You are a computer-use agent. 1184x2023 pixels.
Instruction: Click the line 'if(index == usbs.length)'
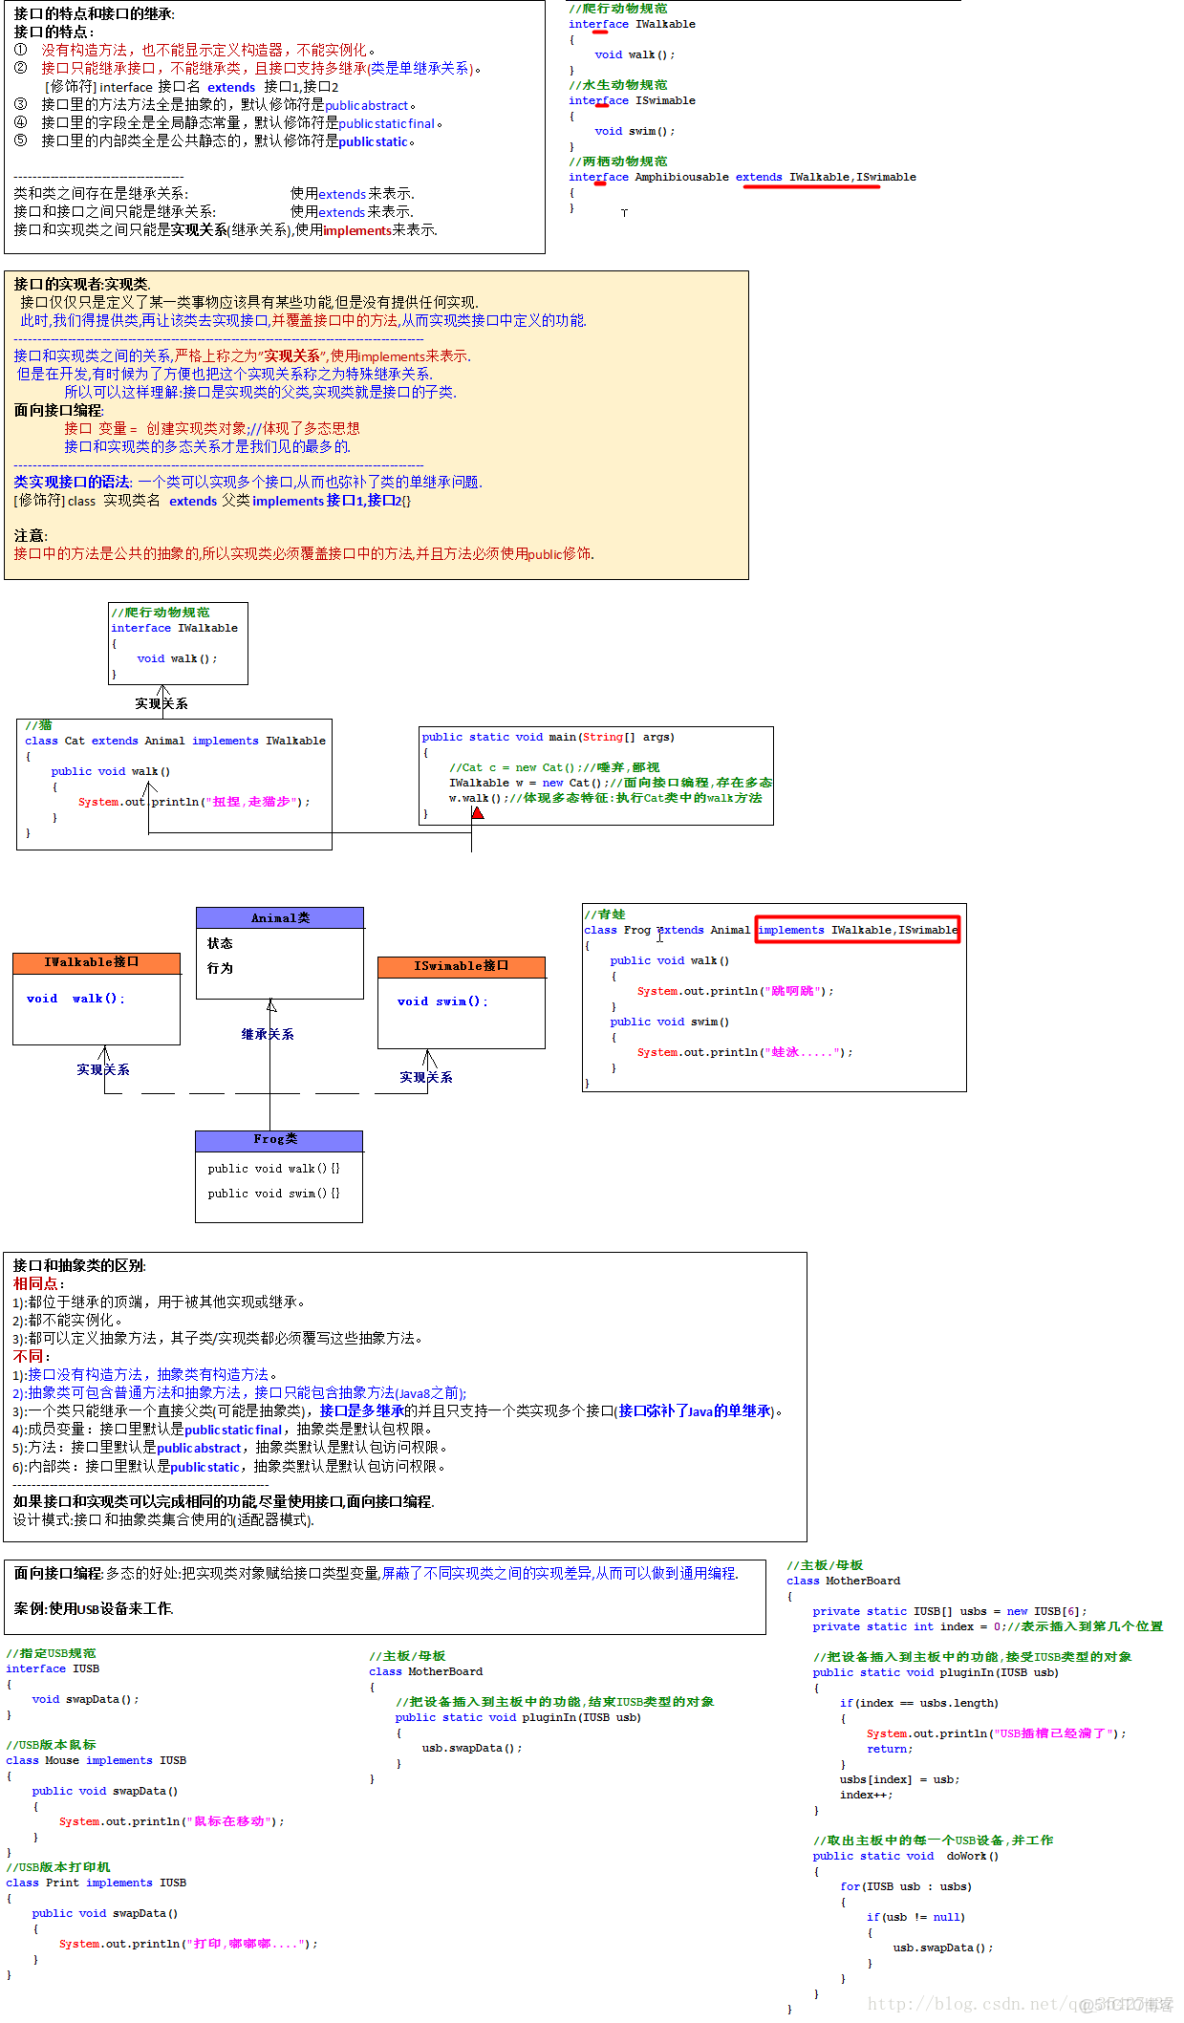[x=919, y=1703]
